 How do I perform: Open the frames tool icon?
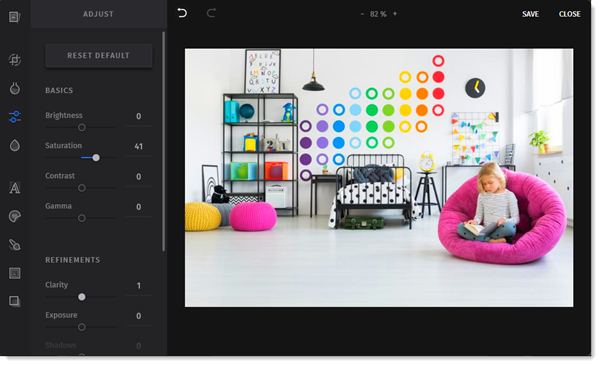click(x=15, y=273)
